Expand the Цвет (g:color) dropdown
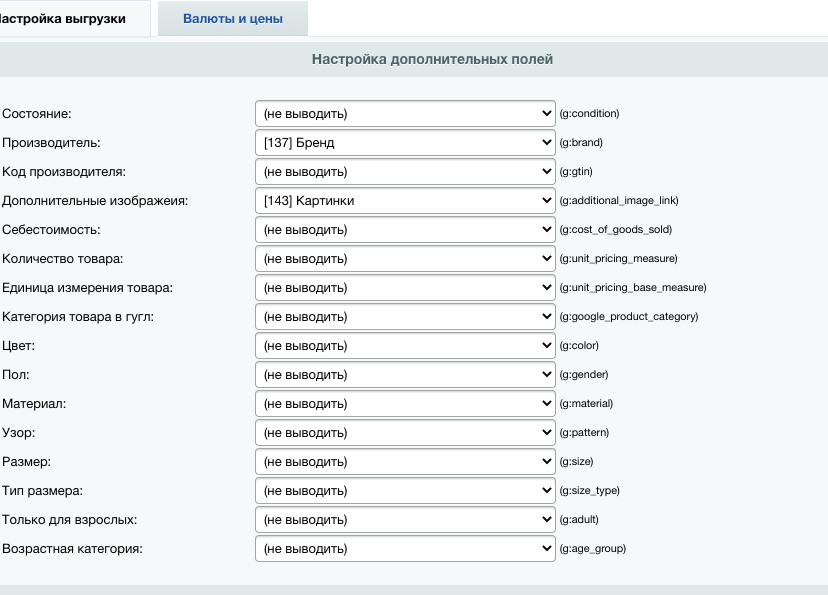828x595 pixels. click(x=405, y=346)
